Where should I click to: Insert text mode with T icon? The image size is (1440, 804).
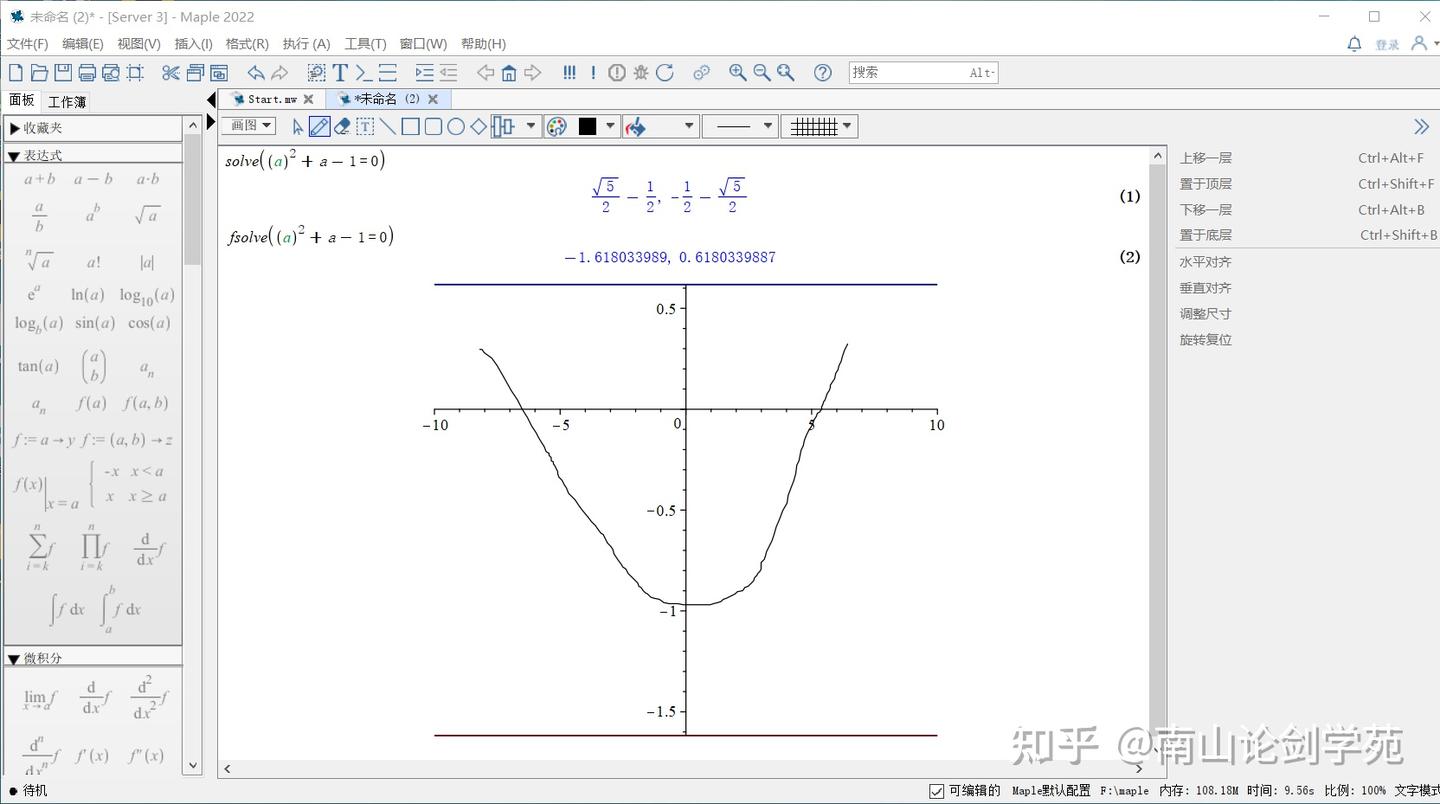click(x=340, y=72)
